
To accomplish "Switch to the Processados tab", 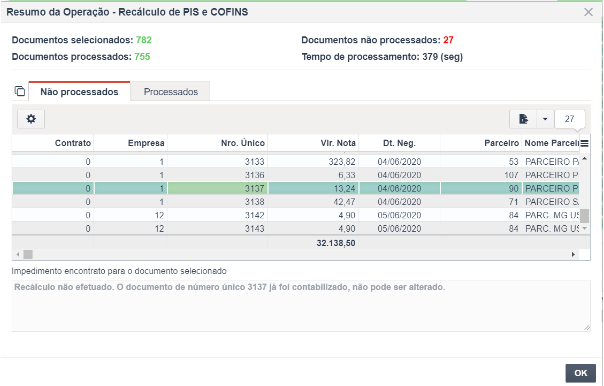I will [171, 92].
